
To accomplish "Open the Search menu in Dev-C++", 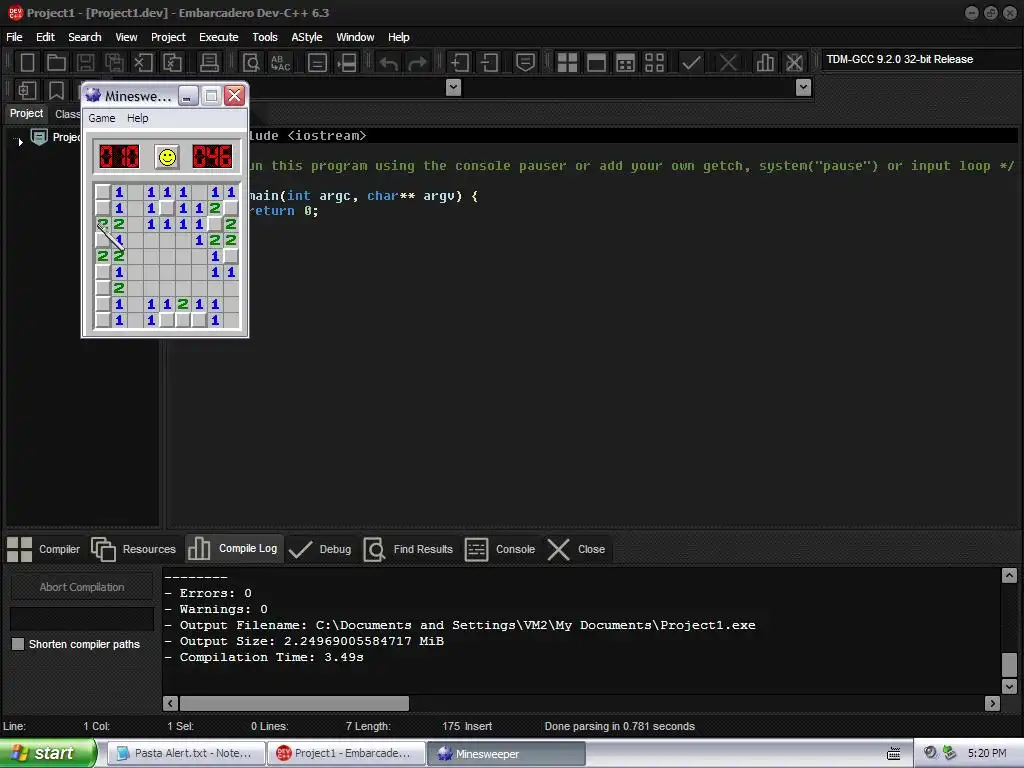I will click(85, 37).
